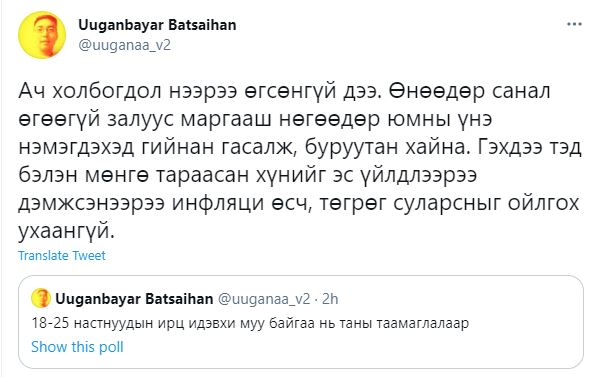Click the small avatar in quoted tweet
The image size is (600, 377).
(x=41, y=299)
